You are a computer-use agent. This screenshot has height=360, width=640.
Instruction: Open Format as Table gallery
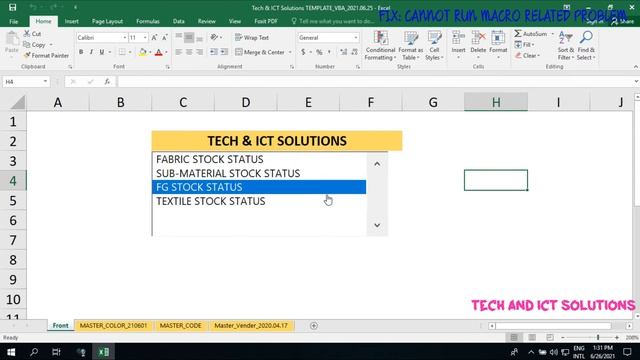tap(410, 46)
